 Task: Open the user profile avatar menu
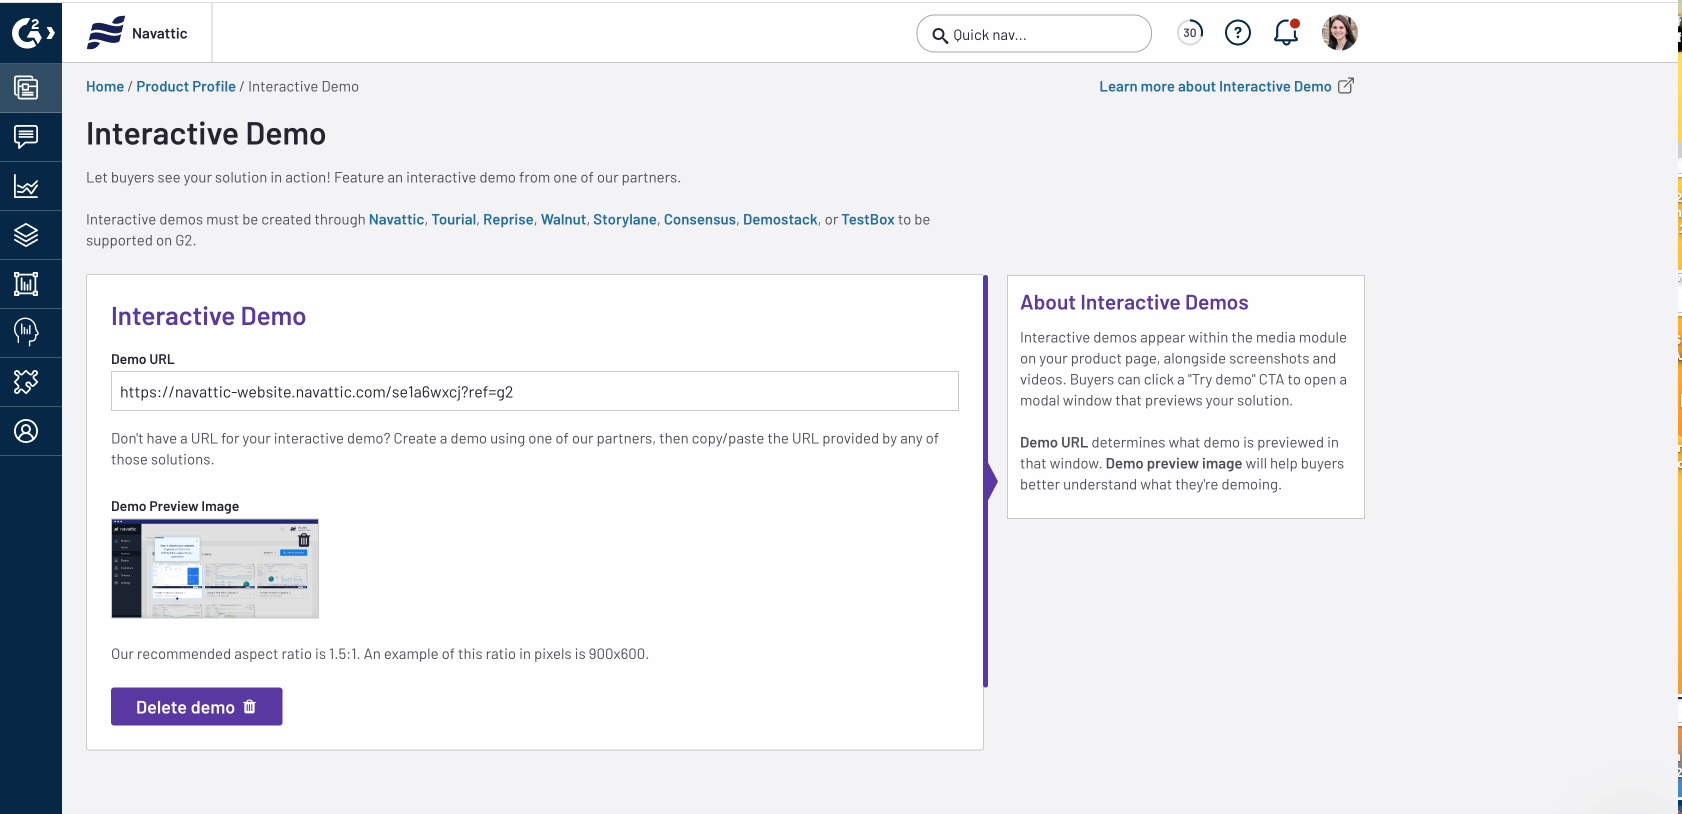pos(1339,33)
